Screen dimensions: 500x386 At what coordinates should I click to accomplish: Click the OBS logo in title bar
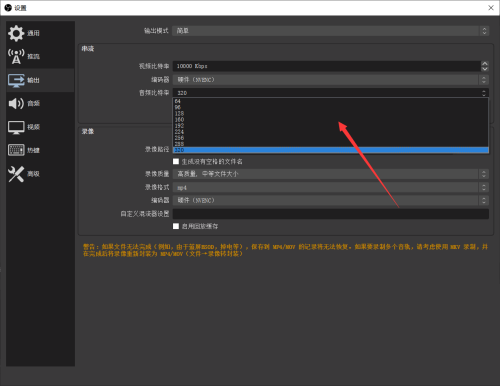[8, 8]
